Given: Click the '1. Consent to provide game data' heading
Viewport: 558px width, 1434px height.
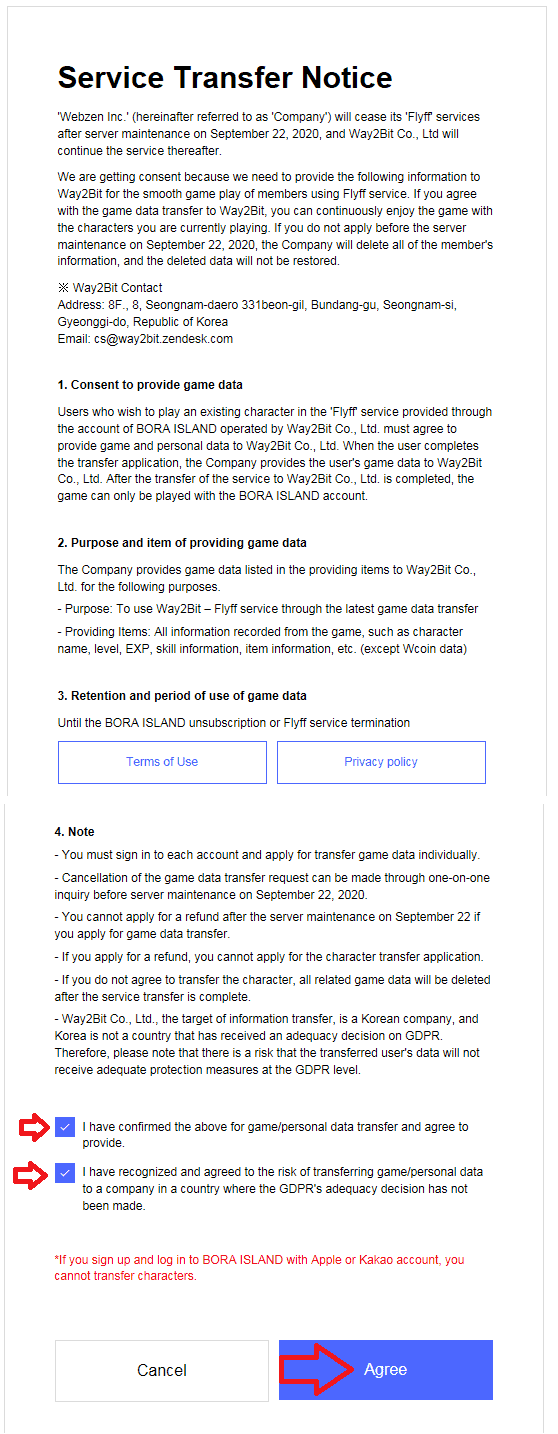Looking at the screenshot, I should [150, 385].
